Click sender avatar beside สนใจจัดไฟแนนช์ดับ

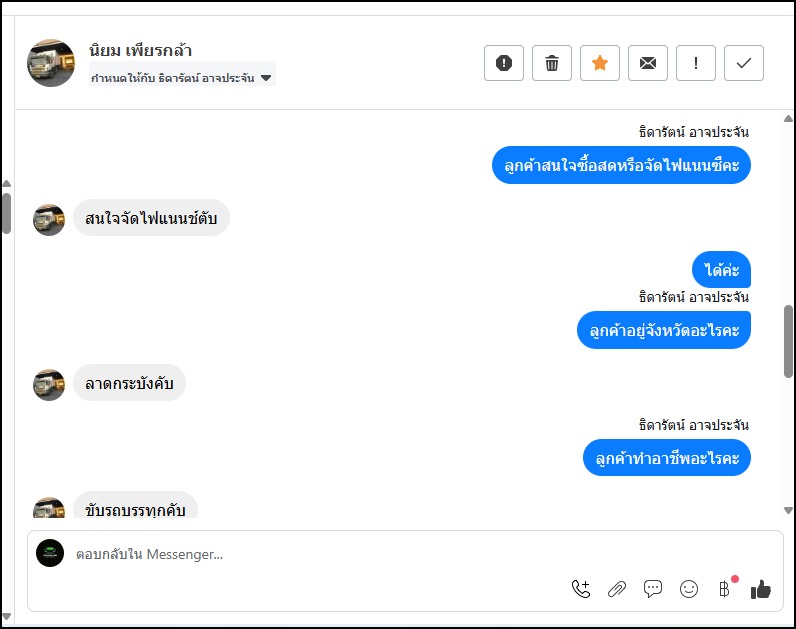49,219
